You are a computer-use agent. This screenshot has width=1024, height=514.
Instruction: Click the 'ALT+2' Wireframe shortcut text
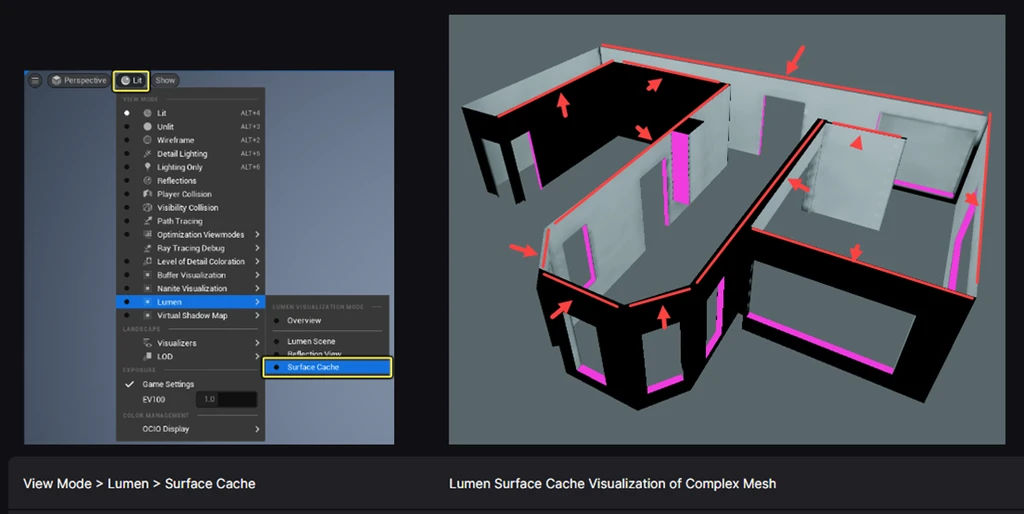click(x=250, y=140)
